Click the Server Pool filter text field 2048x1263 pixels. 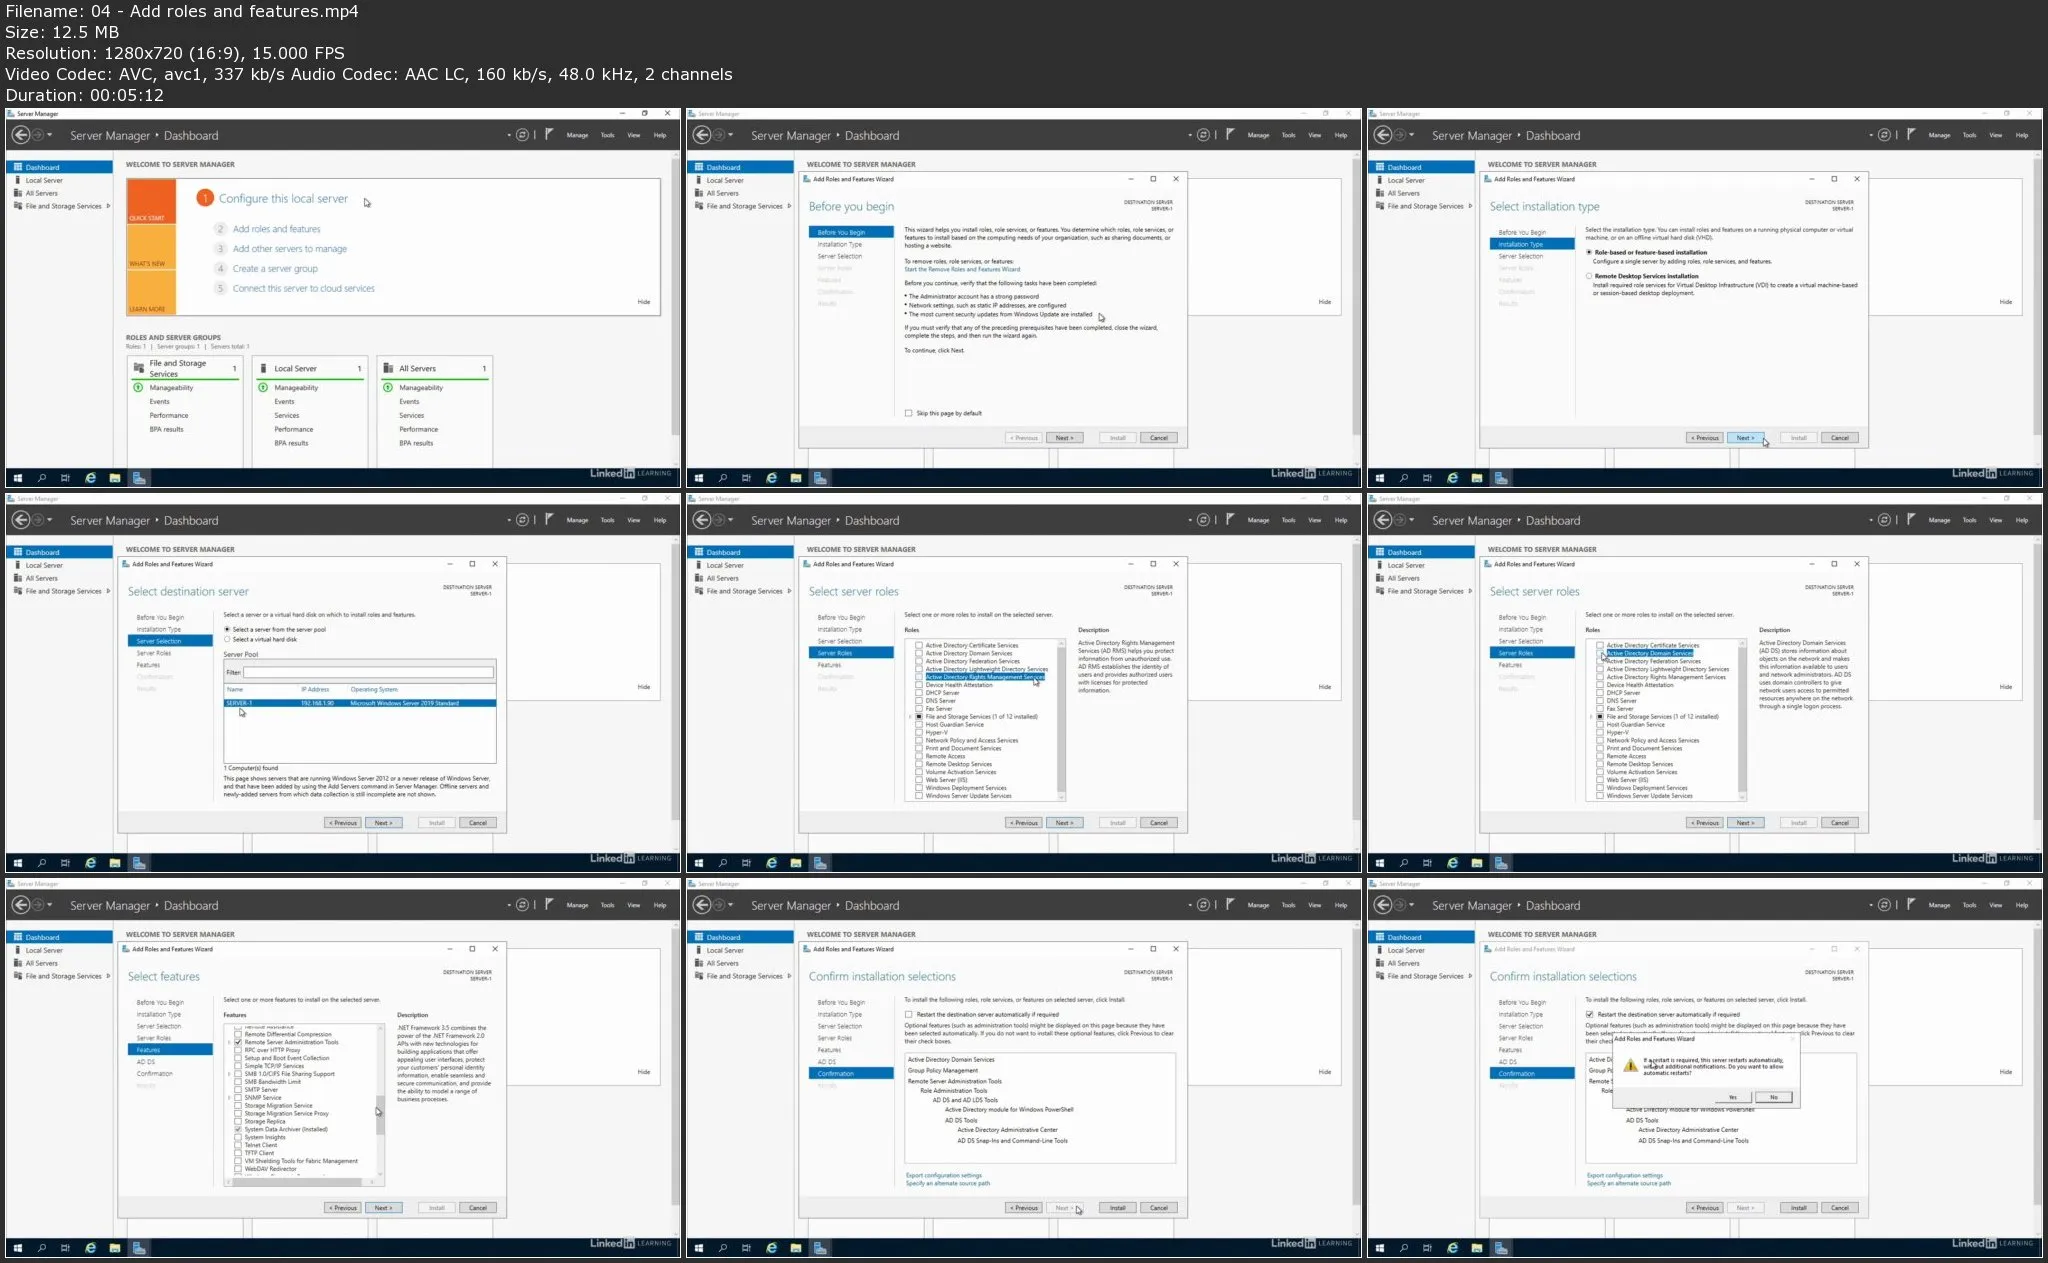(368, 672)
